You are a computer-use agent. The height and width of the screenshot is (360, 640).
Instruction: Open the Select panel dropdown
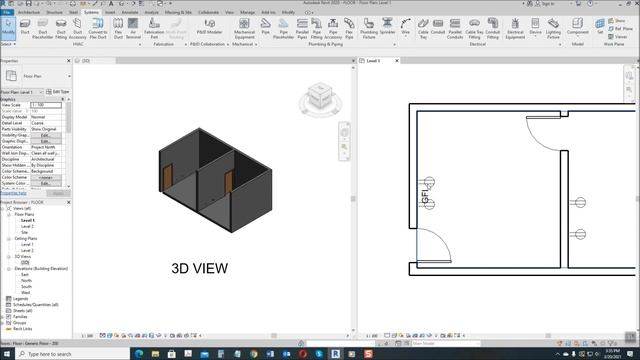coord(8,44)
